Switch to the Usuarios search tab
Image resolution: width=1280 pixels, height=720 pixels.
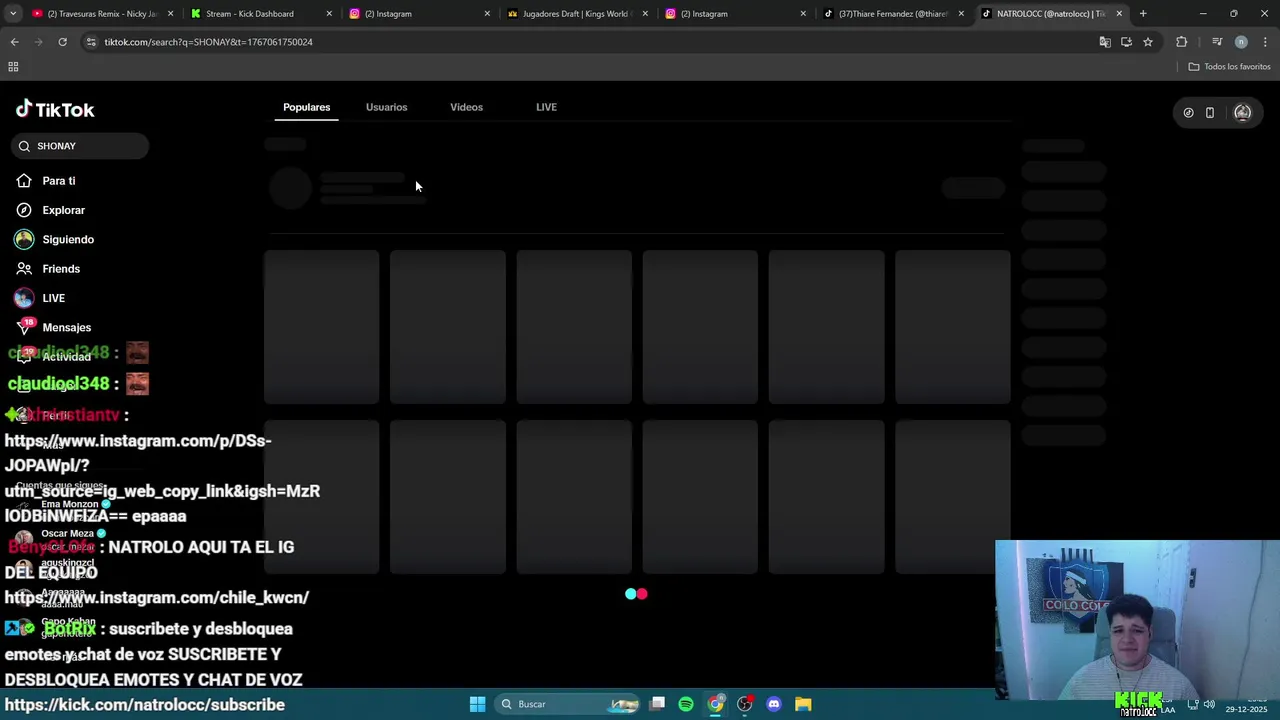[386, 107]
